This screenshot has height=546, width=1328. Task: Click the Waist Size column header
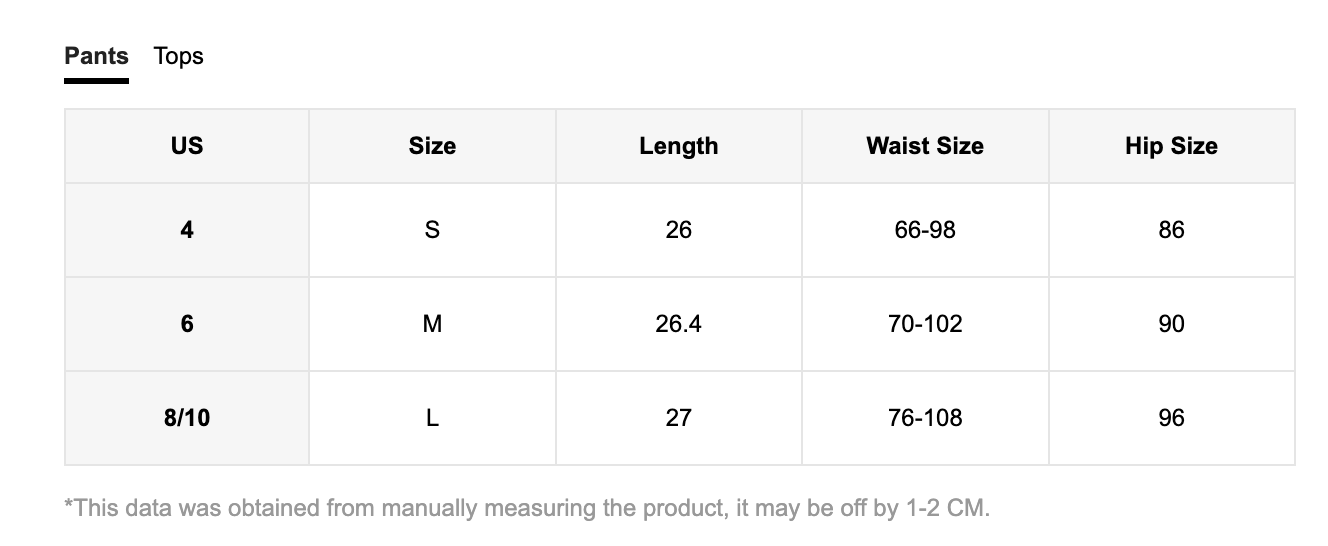point(925,146)
